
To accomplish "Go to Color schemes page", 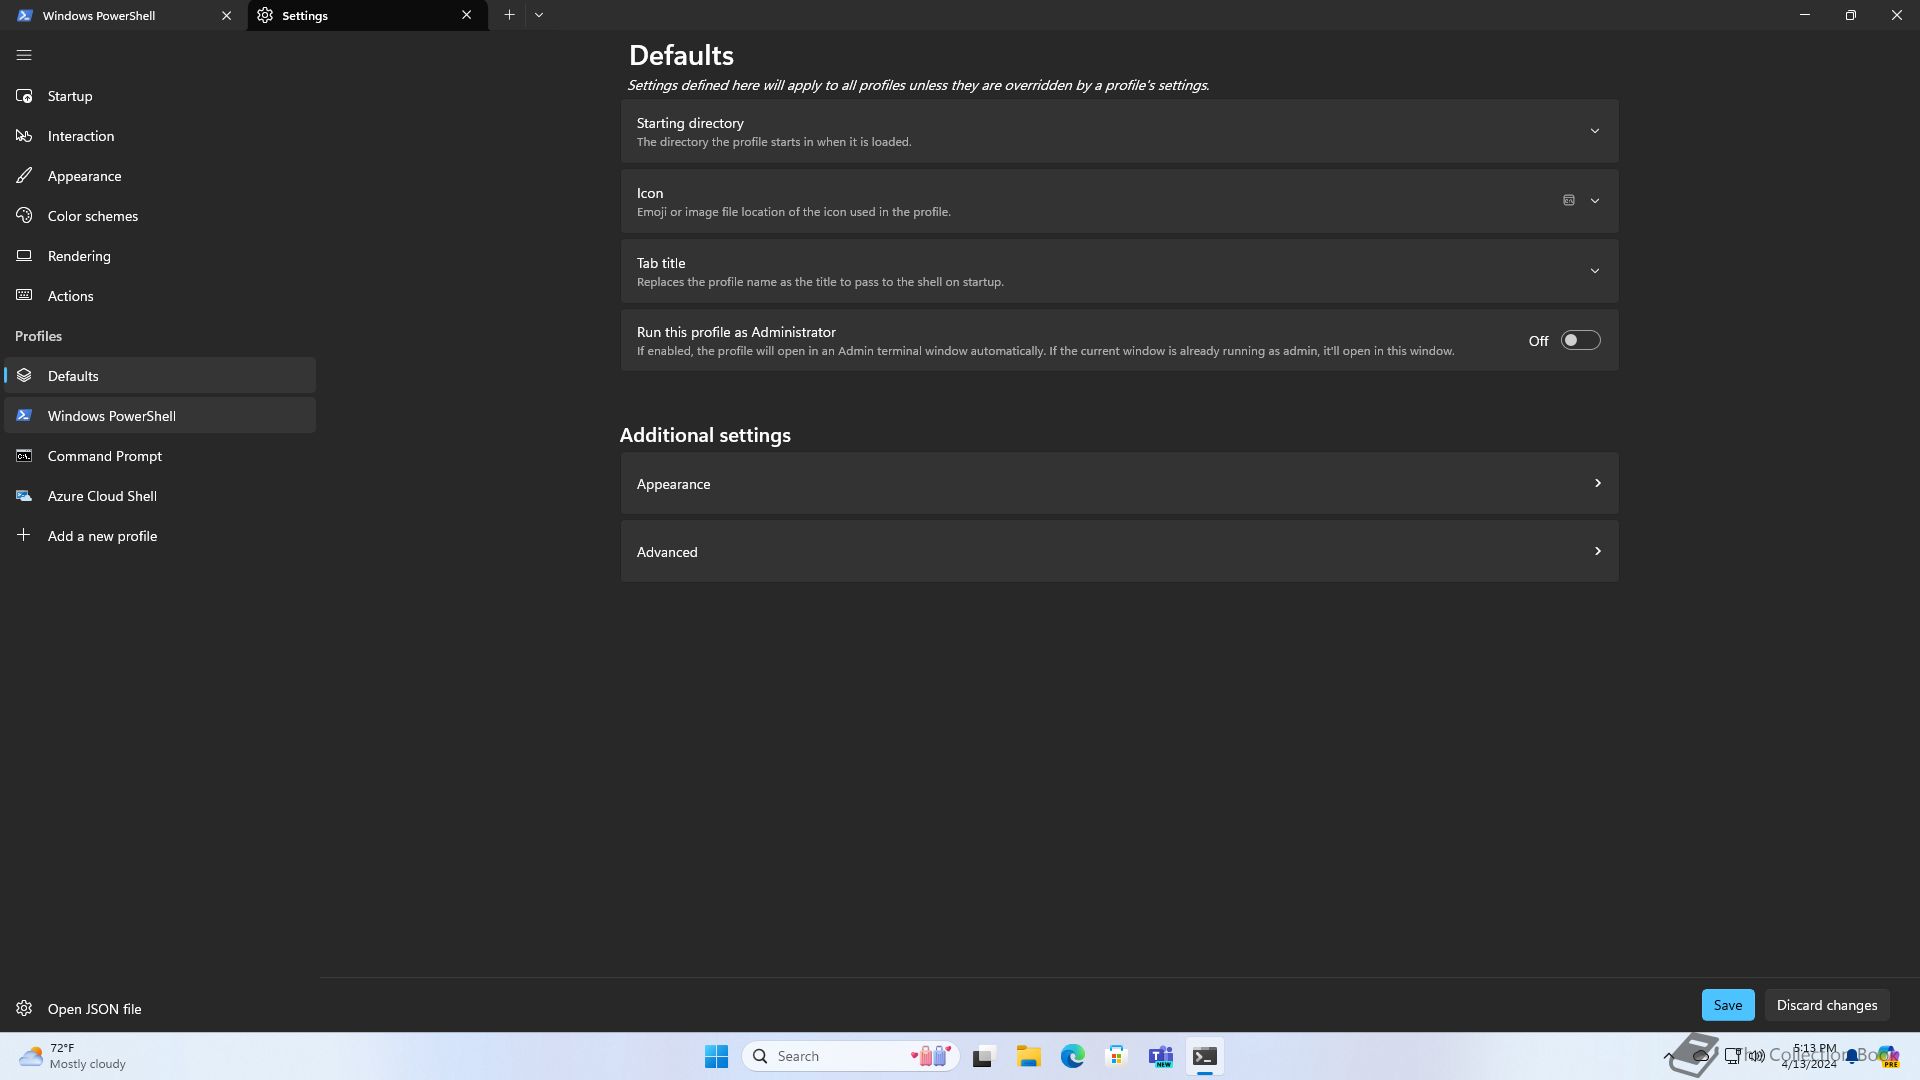I will click(x=160, y=216).
